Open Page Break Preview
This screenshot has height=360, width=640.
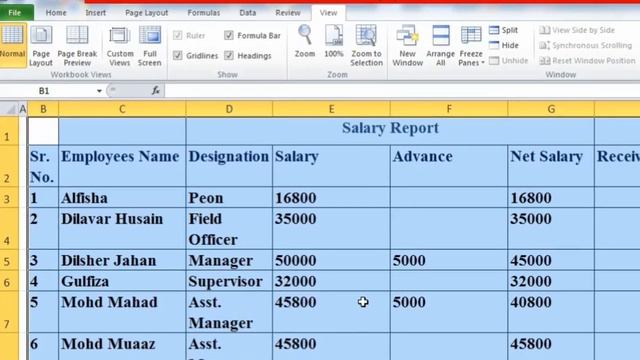click(x=77, y=46)
